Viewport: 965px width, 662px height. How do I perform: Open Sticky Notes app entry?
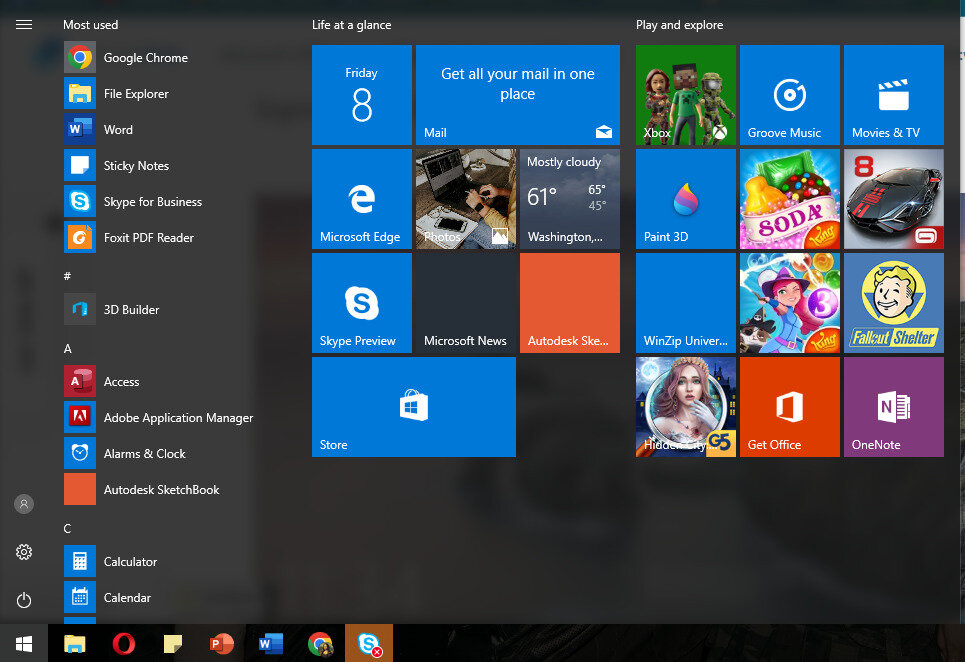(160, 166)
